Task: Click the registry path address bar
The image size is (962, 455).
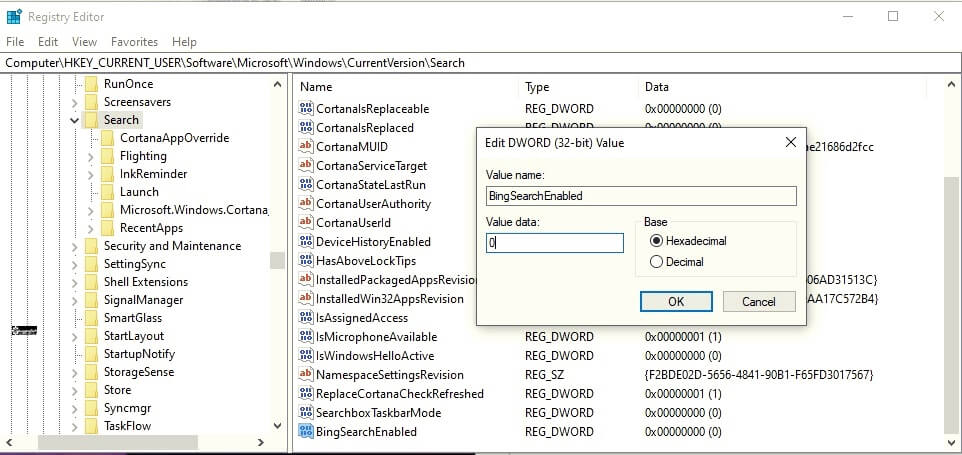Action: coord(481,63)
